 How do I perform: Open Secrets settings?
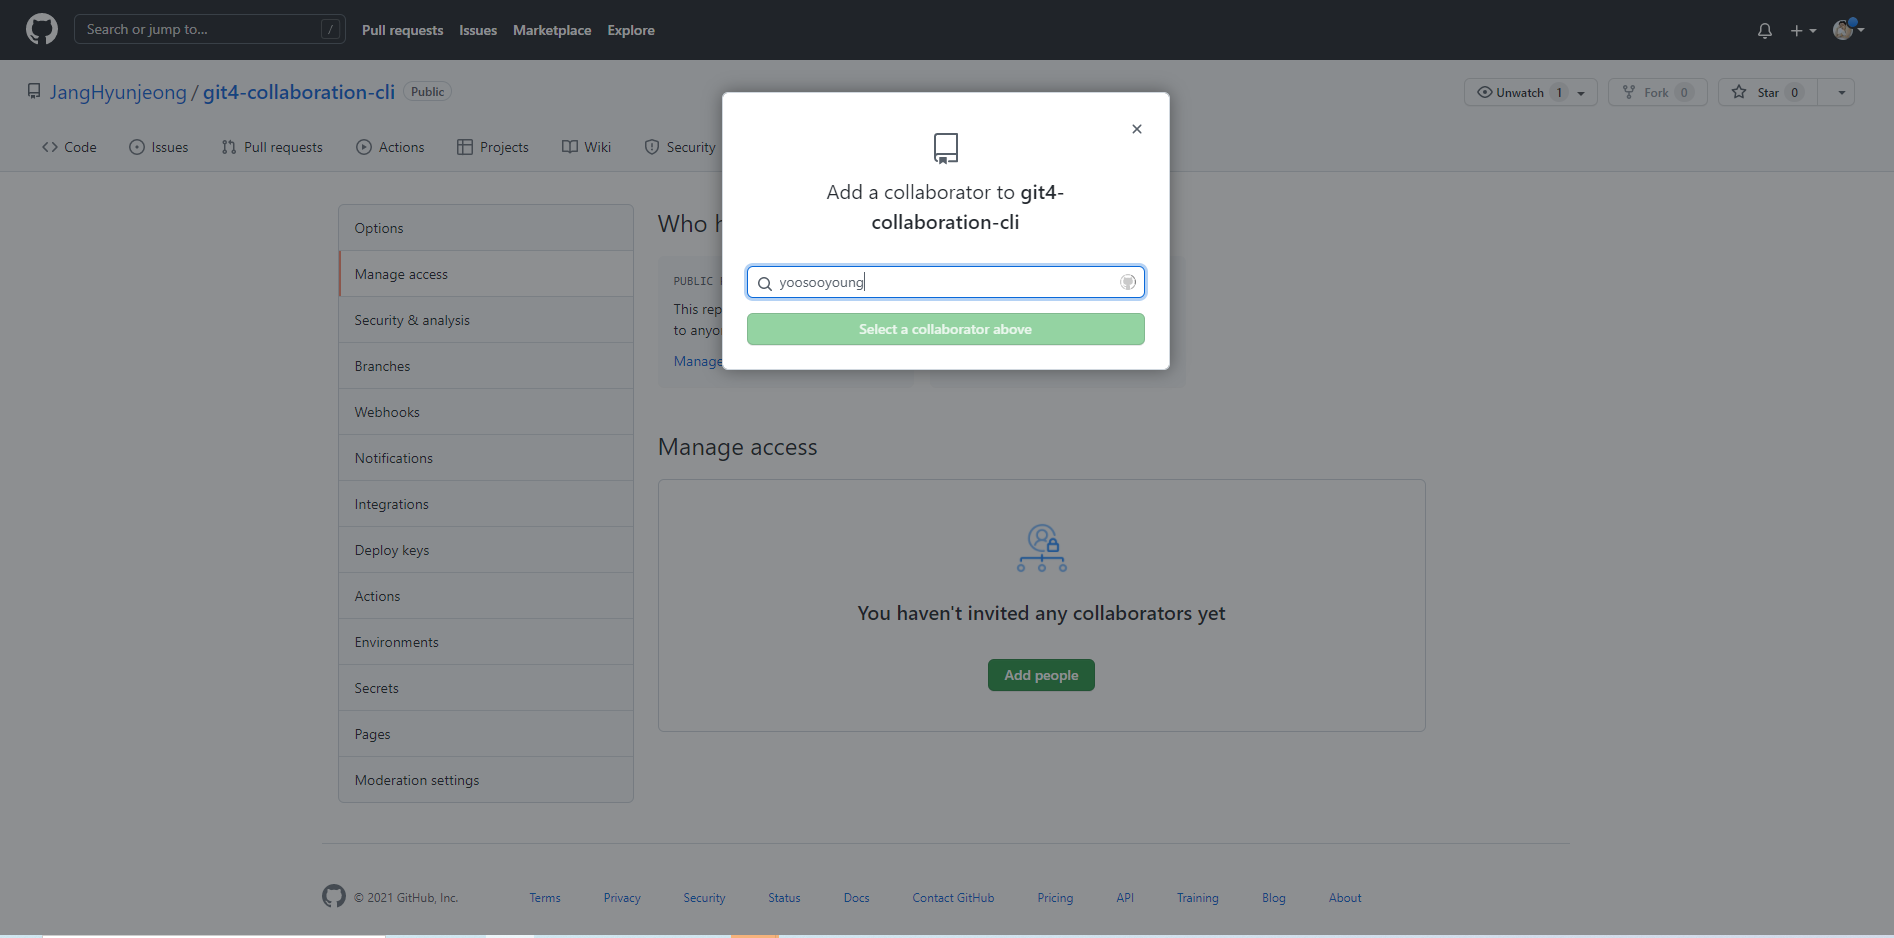(x=486, y=688)
